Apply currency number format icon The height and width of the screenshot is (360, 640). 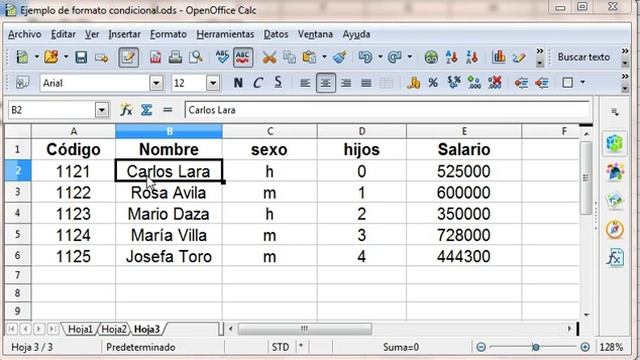pyautogui.click(x=413, y=83)
